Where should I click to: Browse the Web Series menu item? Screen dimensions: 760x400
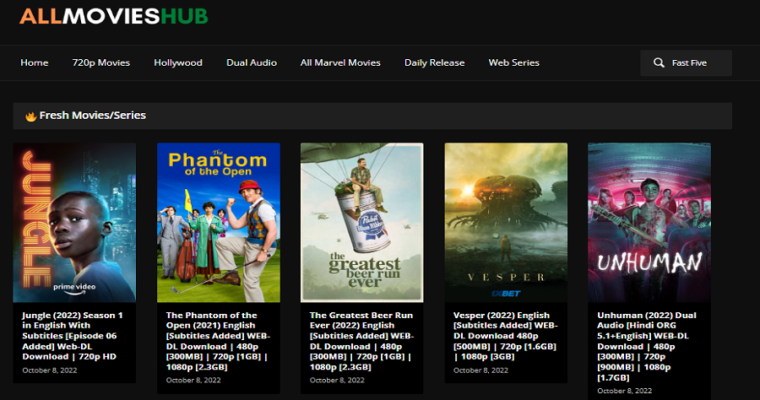click(514, 63)
